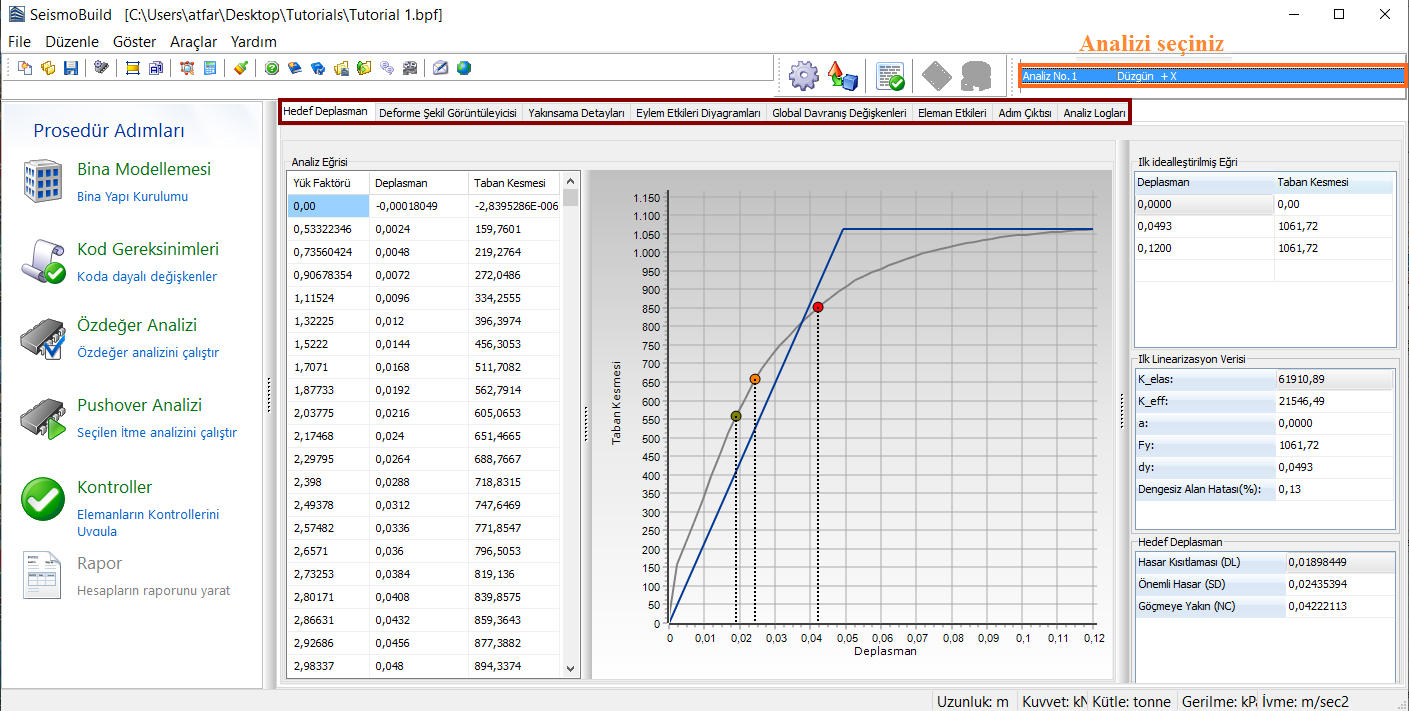This screenshot has width=1409, height=711.
Task: Click the green help question mark icon
Action: [272, 68]
